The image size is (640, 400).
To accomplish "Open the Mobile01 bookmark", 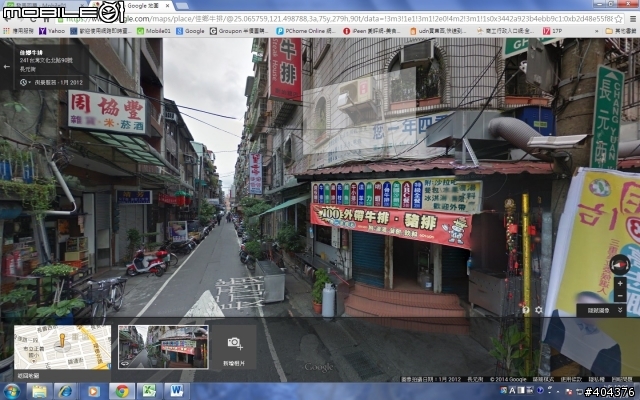I will tap(153, 31).
